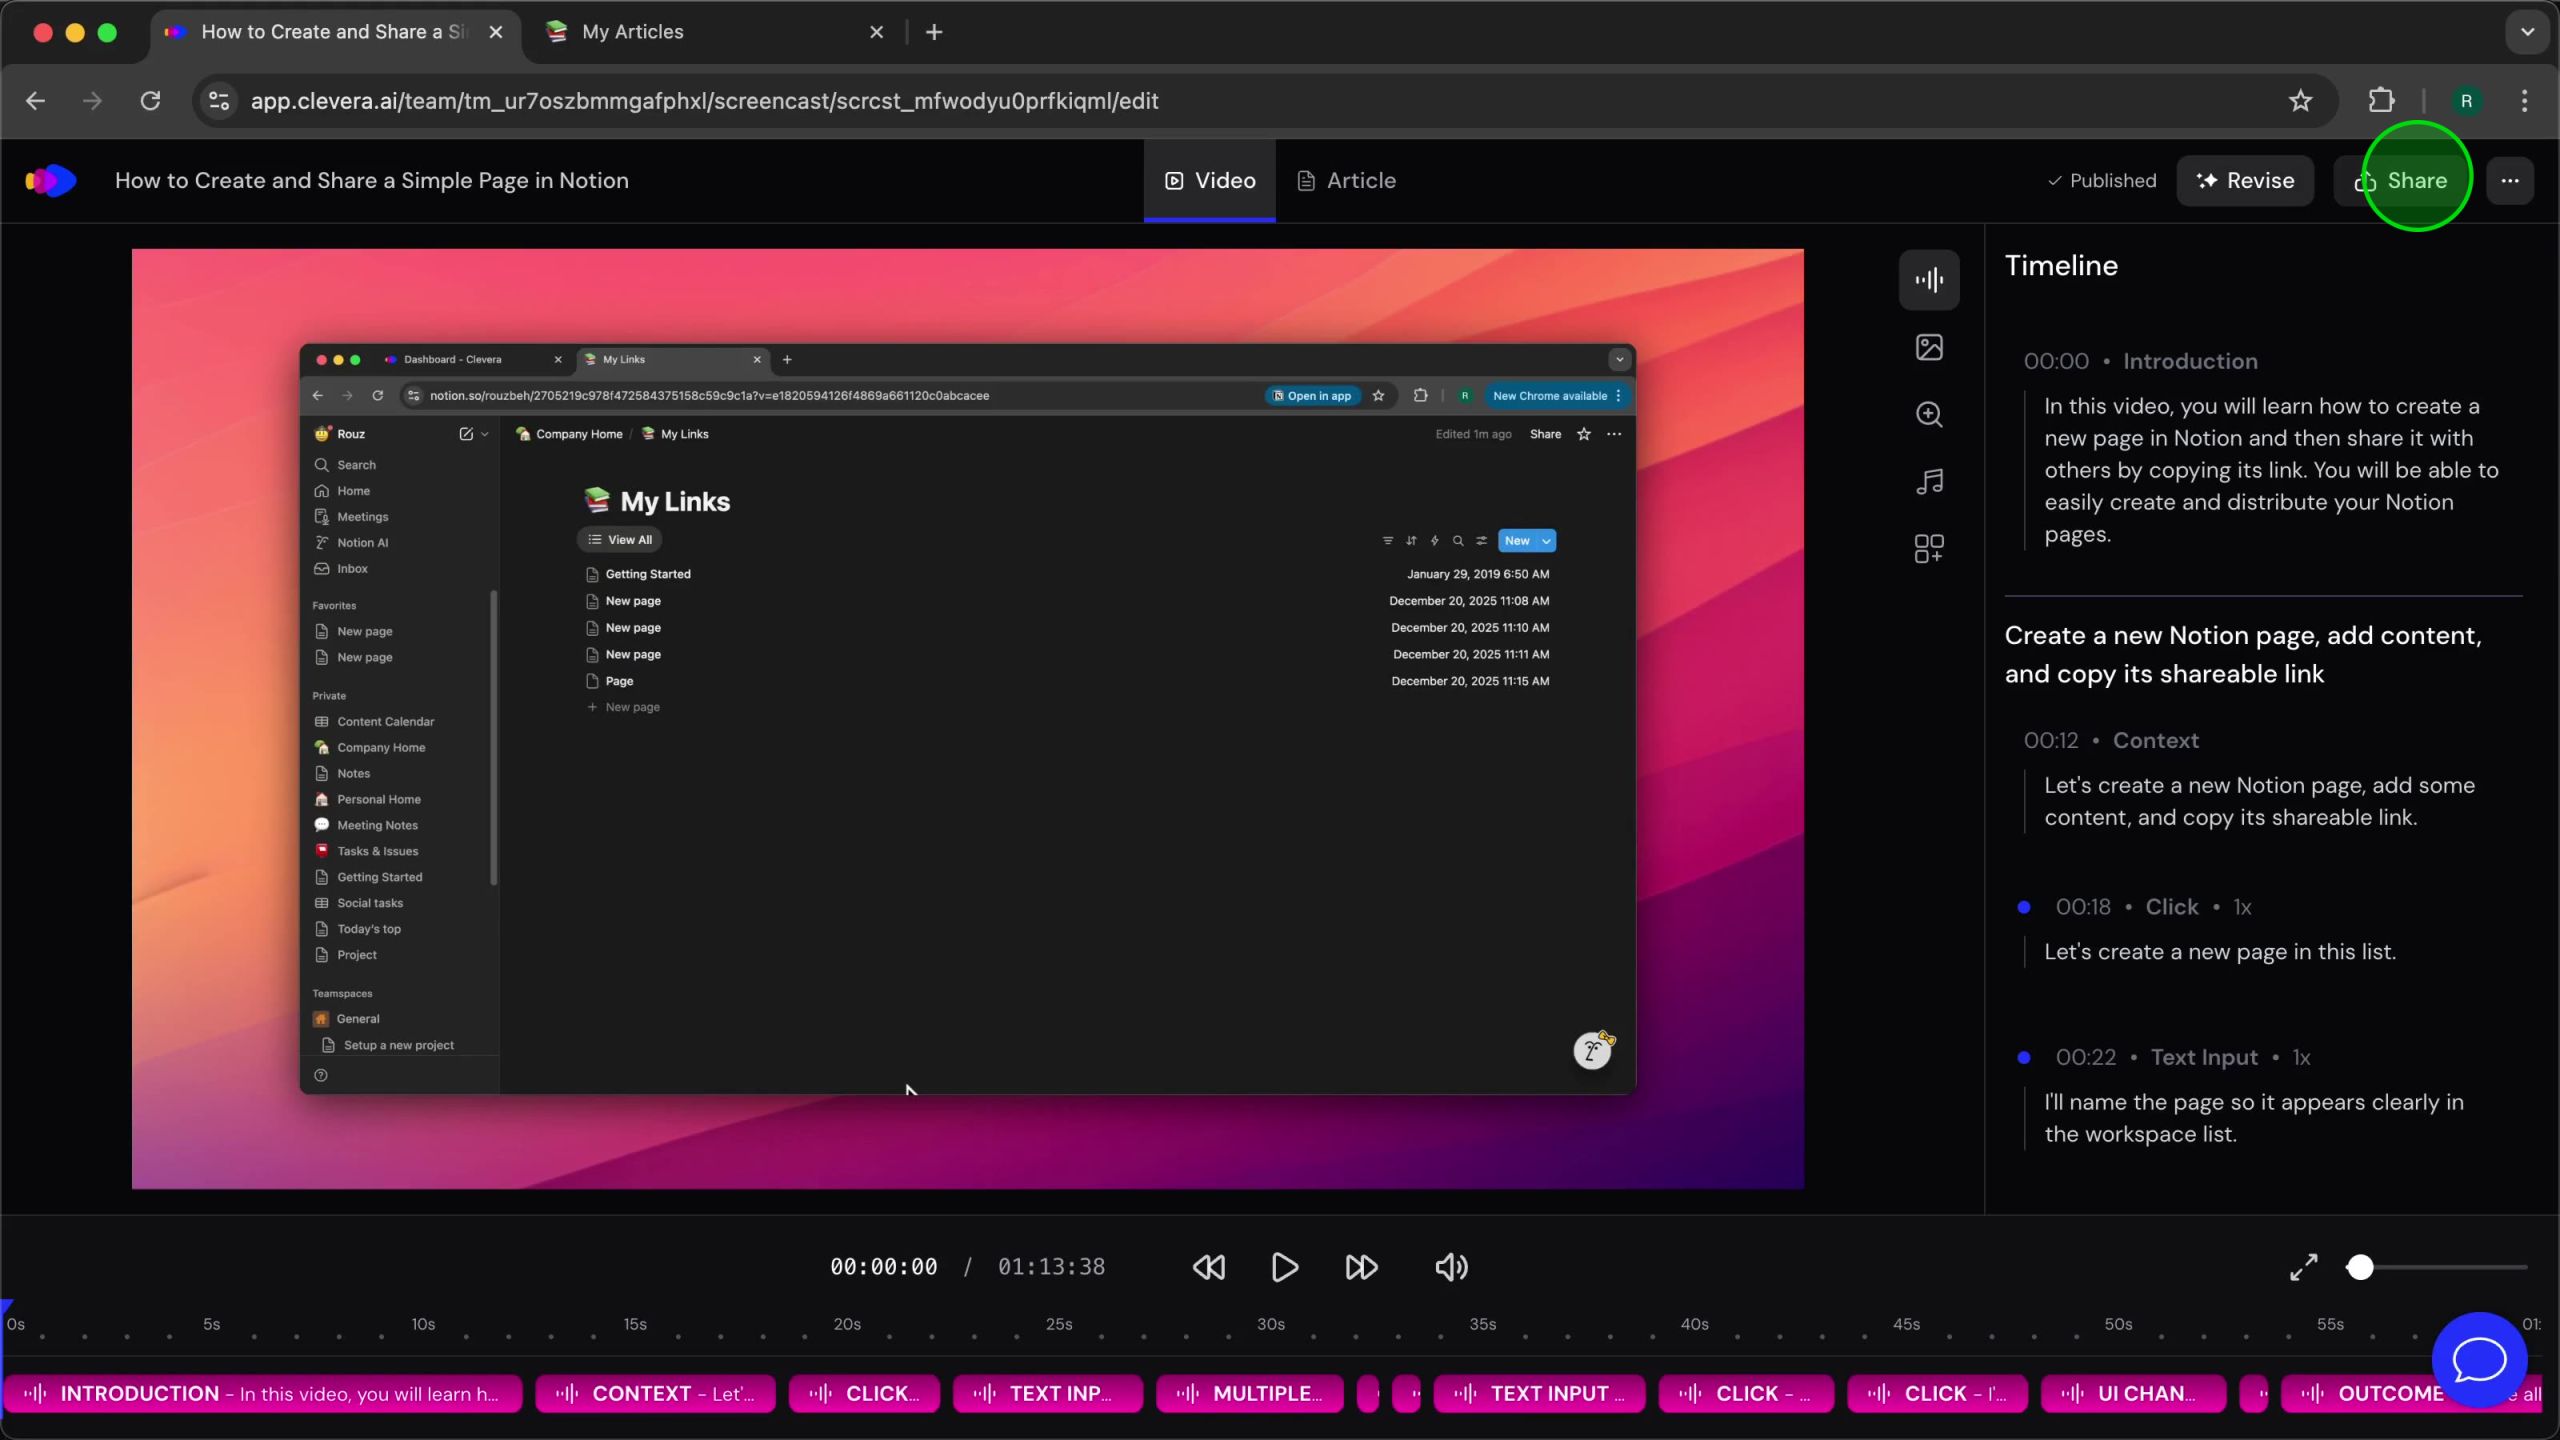Select the INTRODUCTION clip in the timeline
2560x1440 pixels.
tap(262, 1393)
